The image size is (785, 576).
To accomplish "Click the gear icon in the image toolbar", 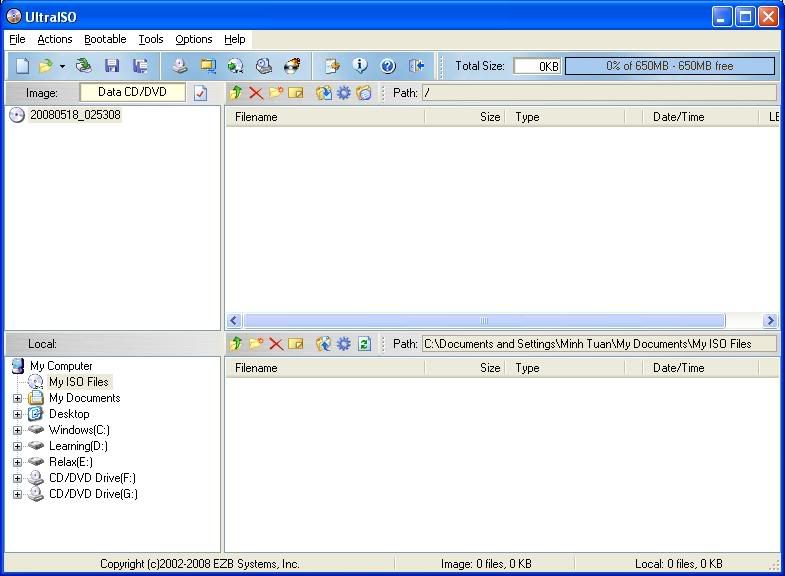I will point(343,93).
